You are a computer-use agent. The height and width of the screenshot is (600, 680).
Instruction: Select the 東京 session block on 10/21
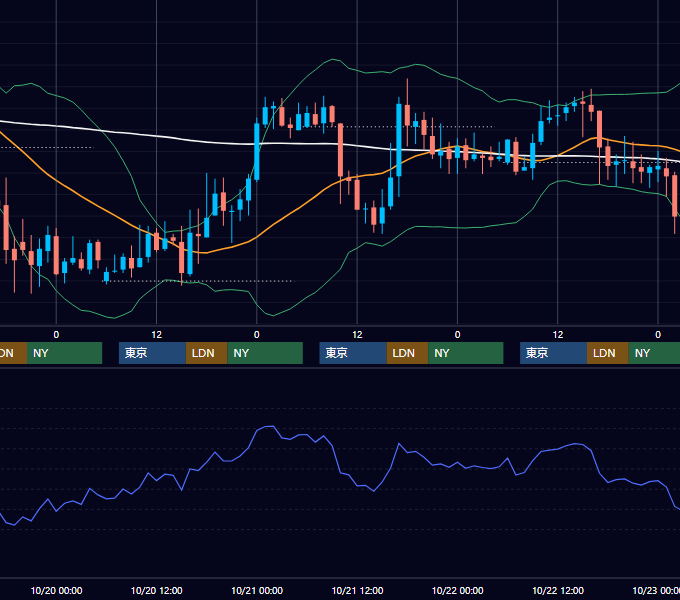[353, 353]
